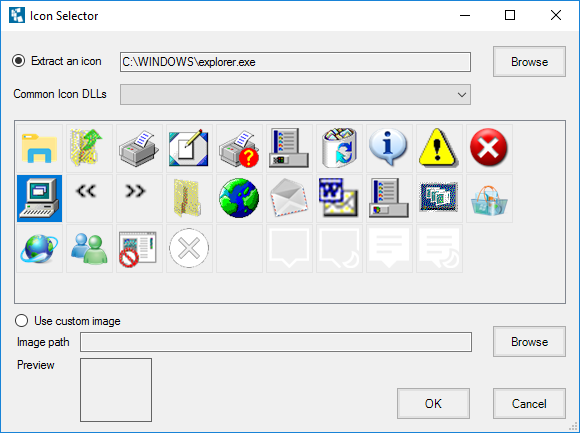Viewport: 580px width, 433px height.
Task: Maximize the Icon Selector window
Action: pyautogui.click(x=510, y=15)
